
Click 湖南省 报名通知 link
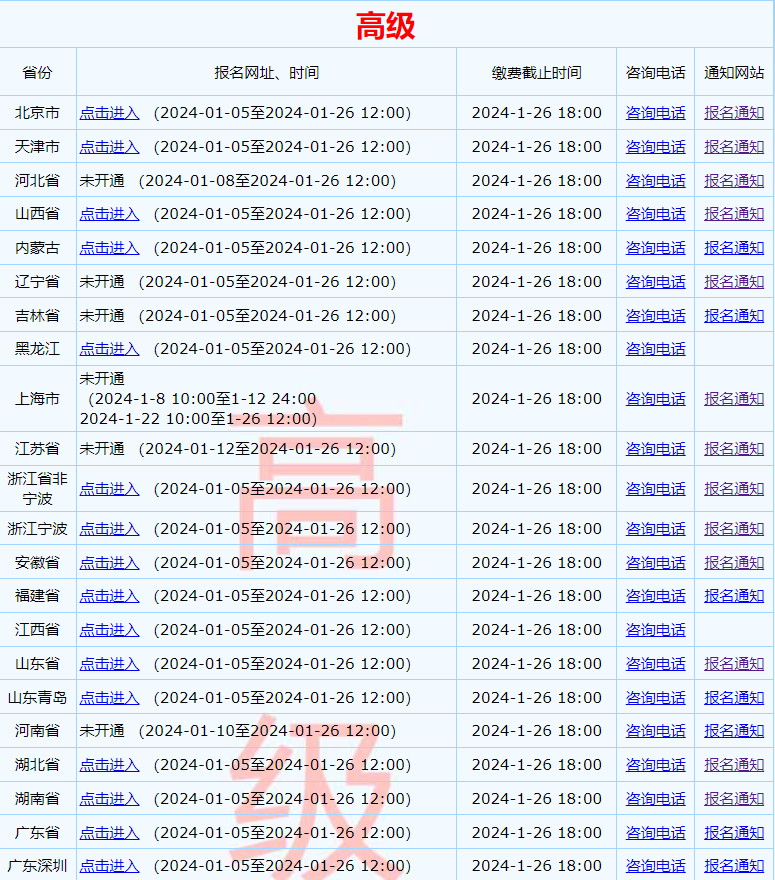tap(734, 799)
